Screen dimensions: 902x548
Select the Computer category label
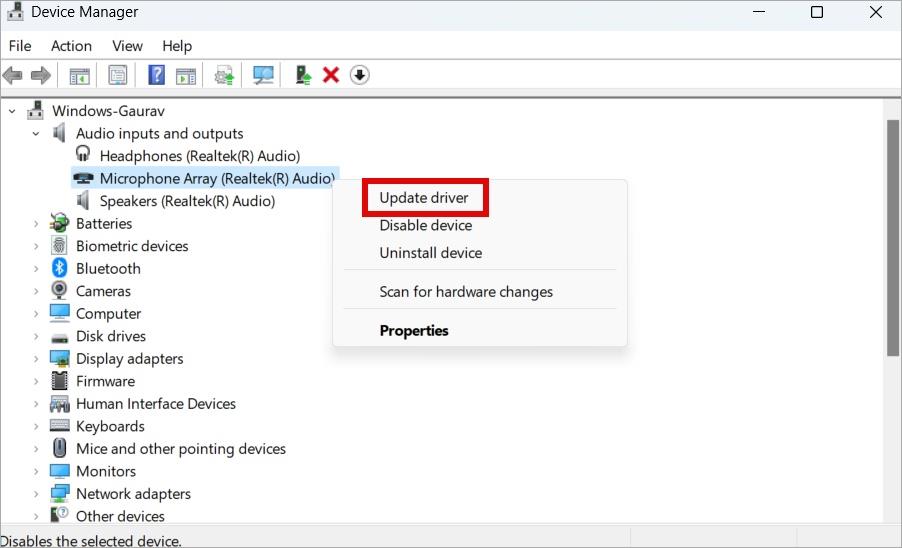[108, 313]
